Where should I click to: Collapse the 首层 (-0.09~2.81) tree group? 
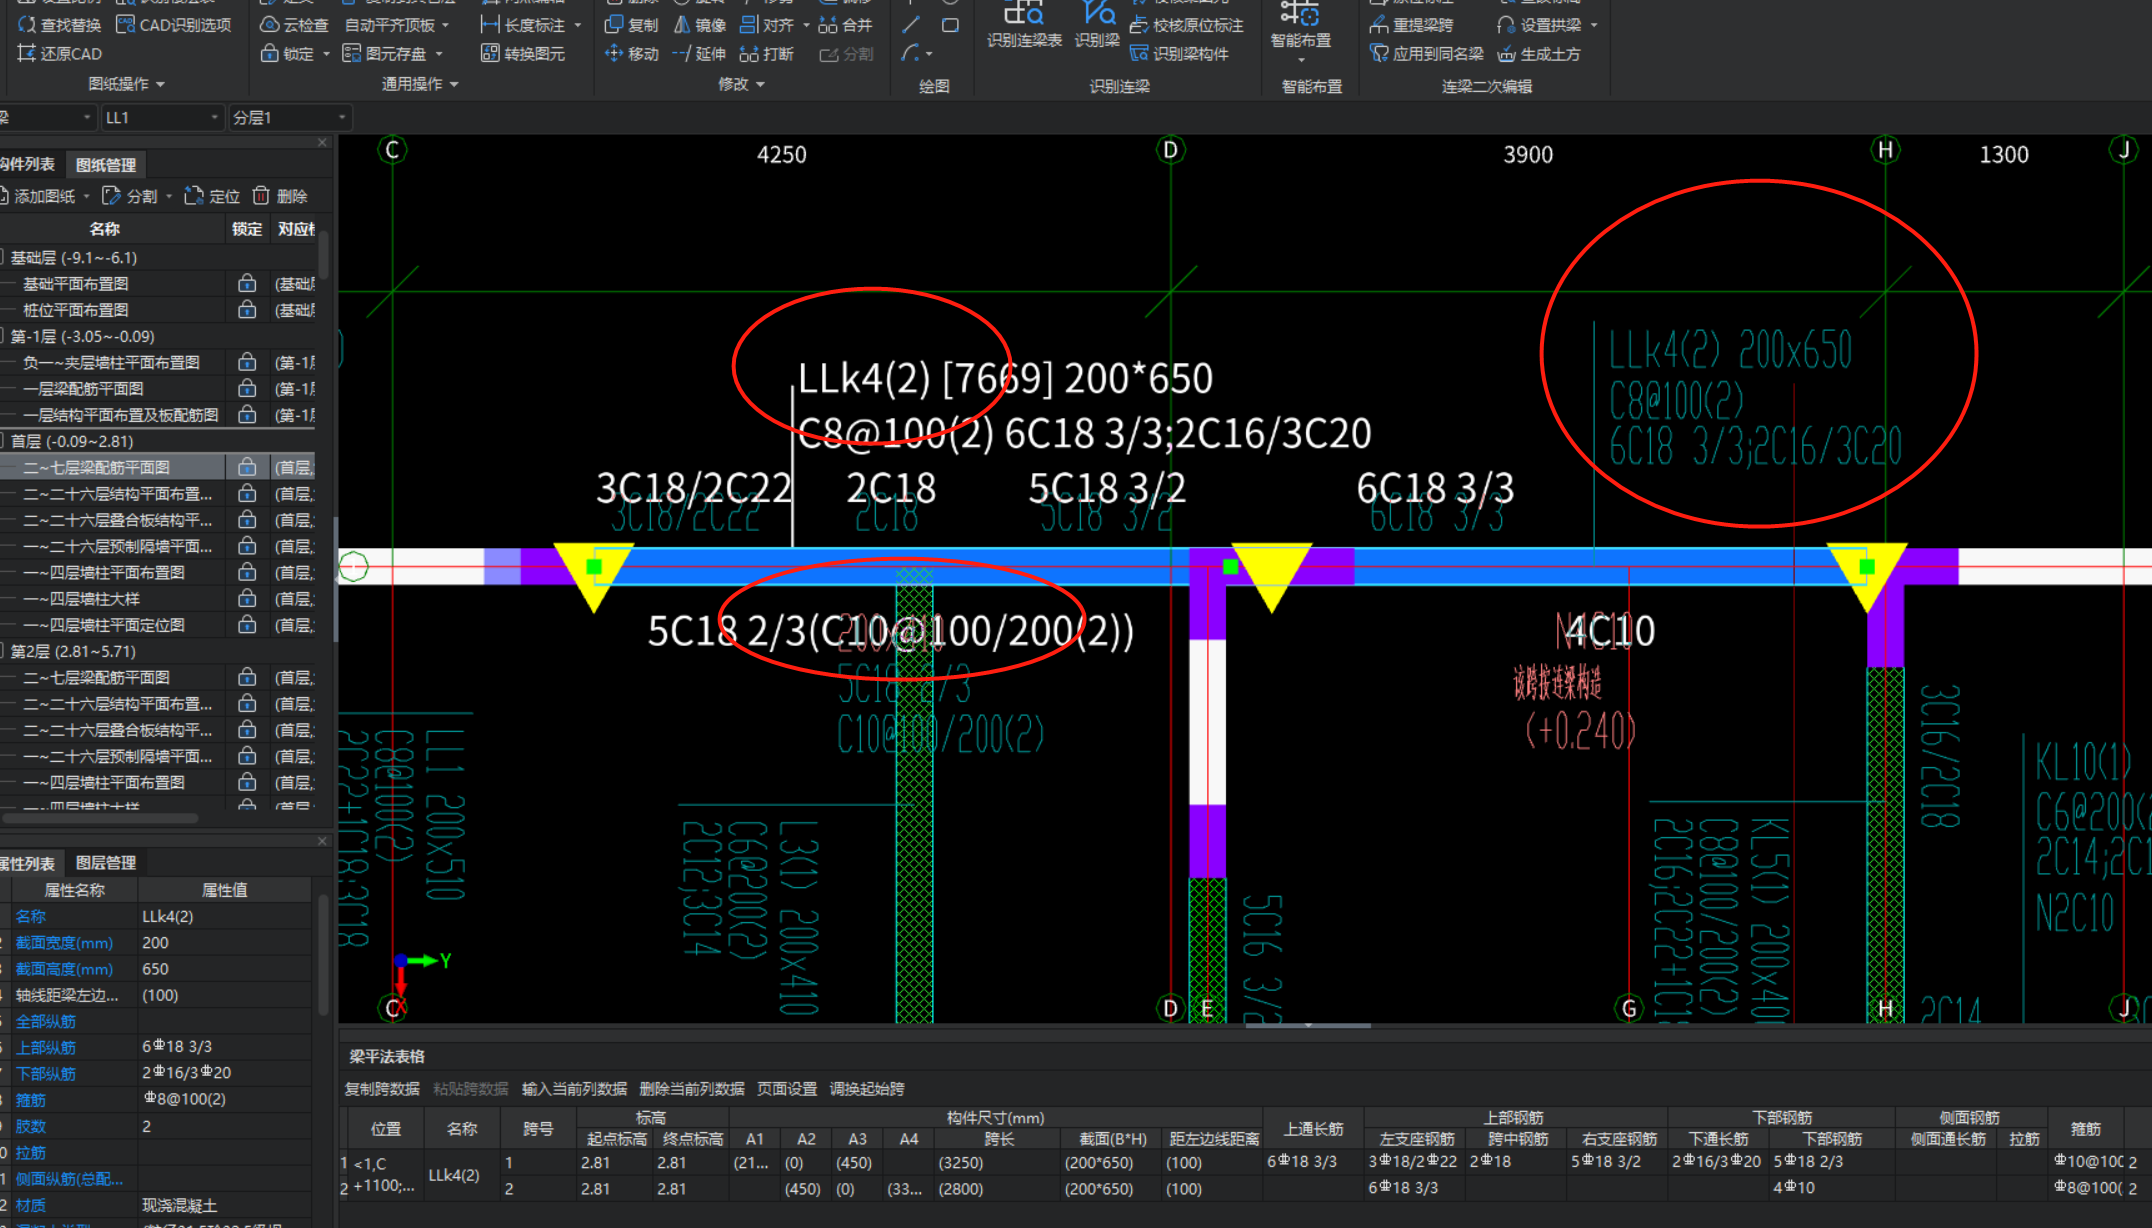(3, 441)
